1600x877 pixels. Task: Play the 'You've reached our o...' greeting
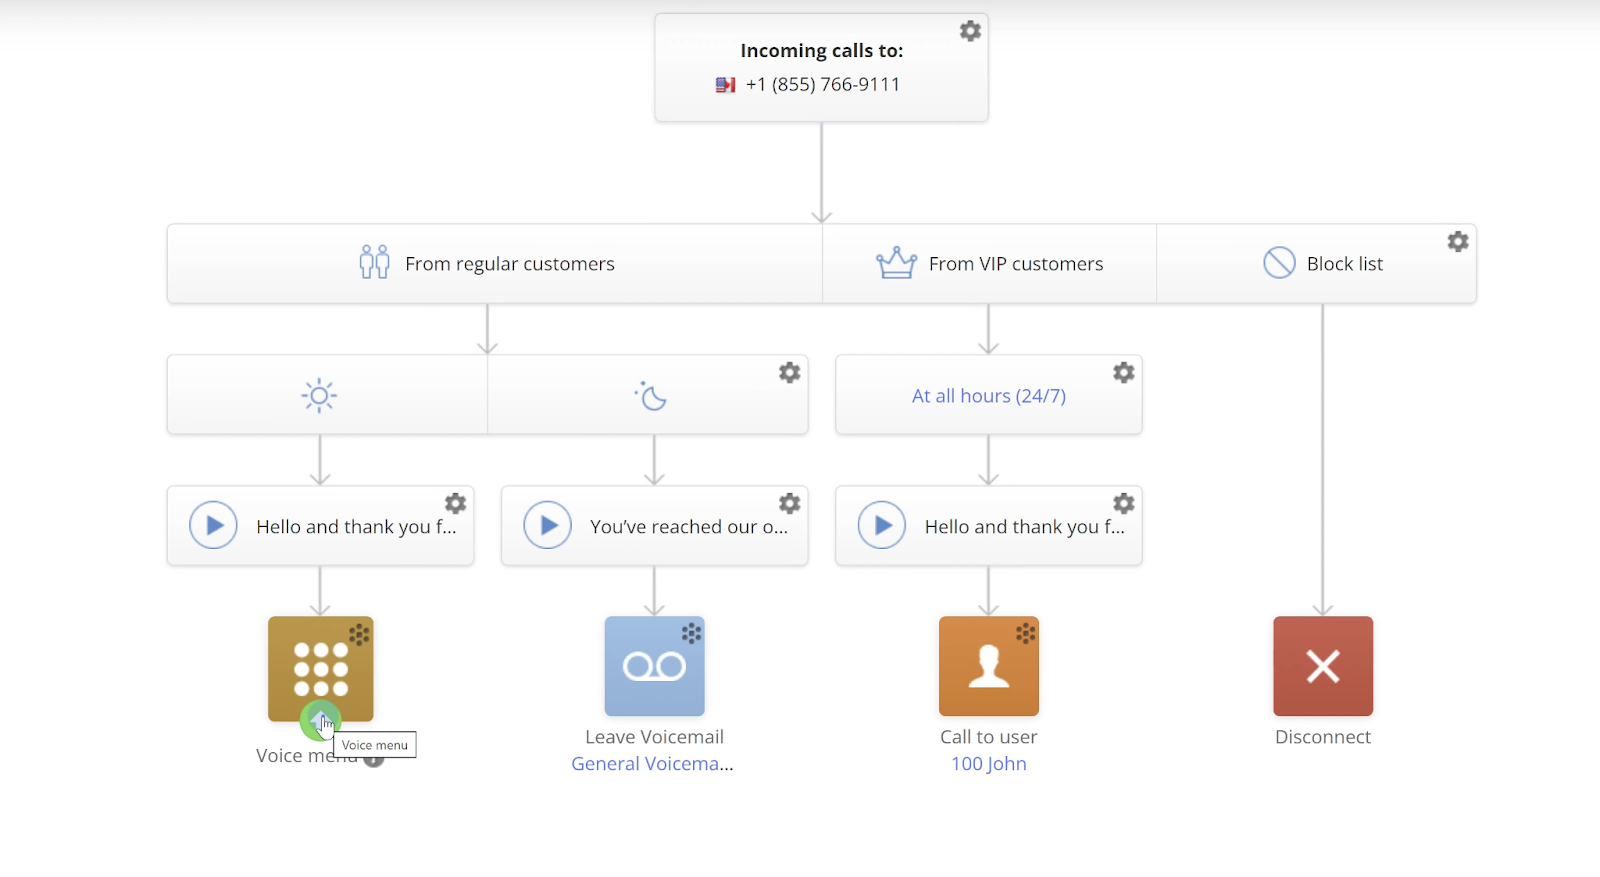click(x=548, y=525)
